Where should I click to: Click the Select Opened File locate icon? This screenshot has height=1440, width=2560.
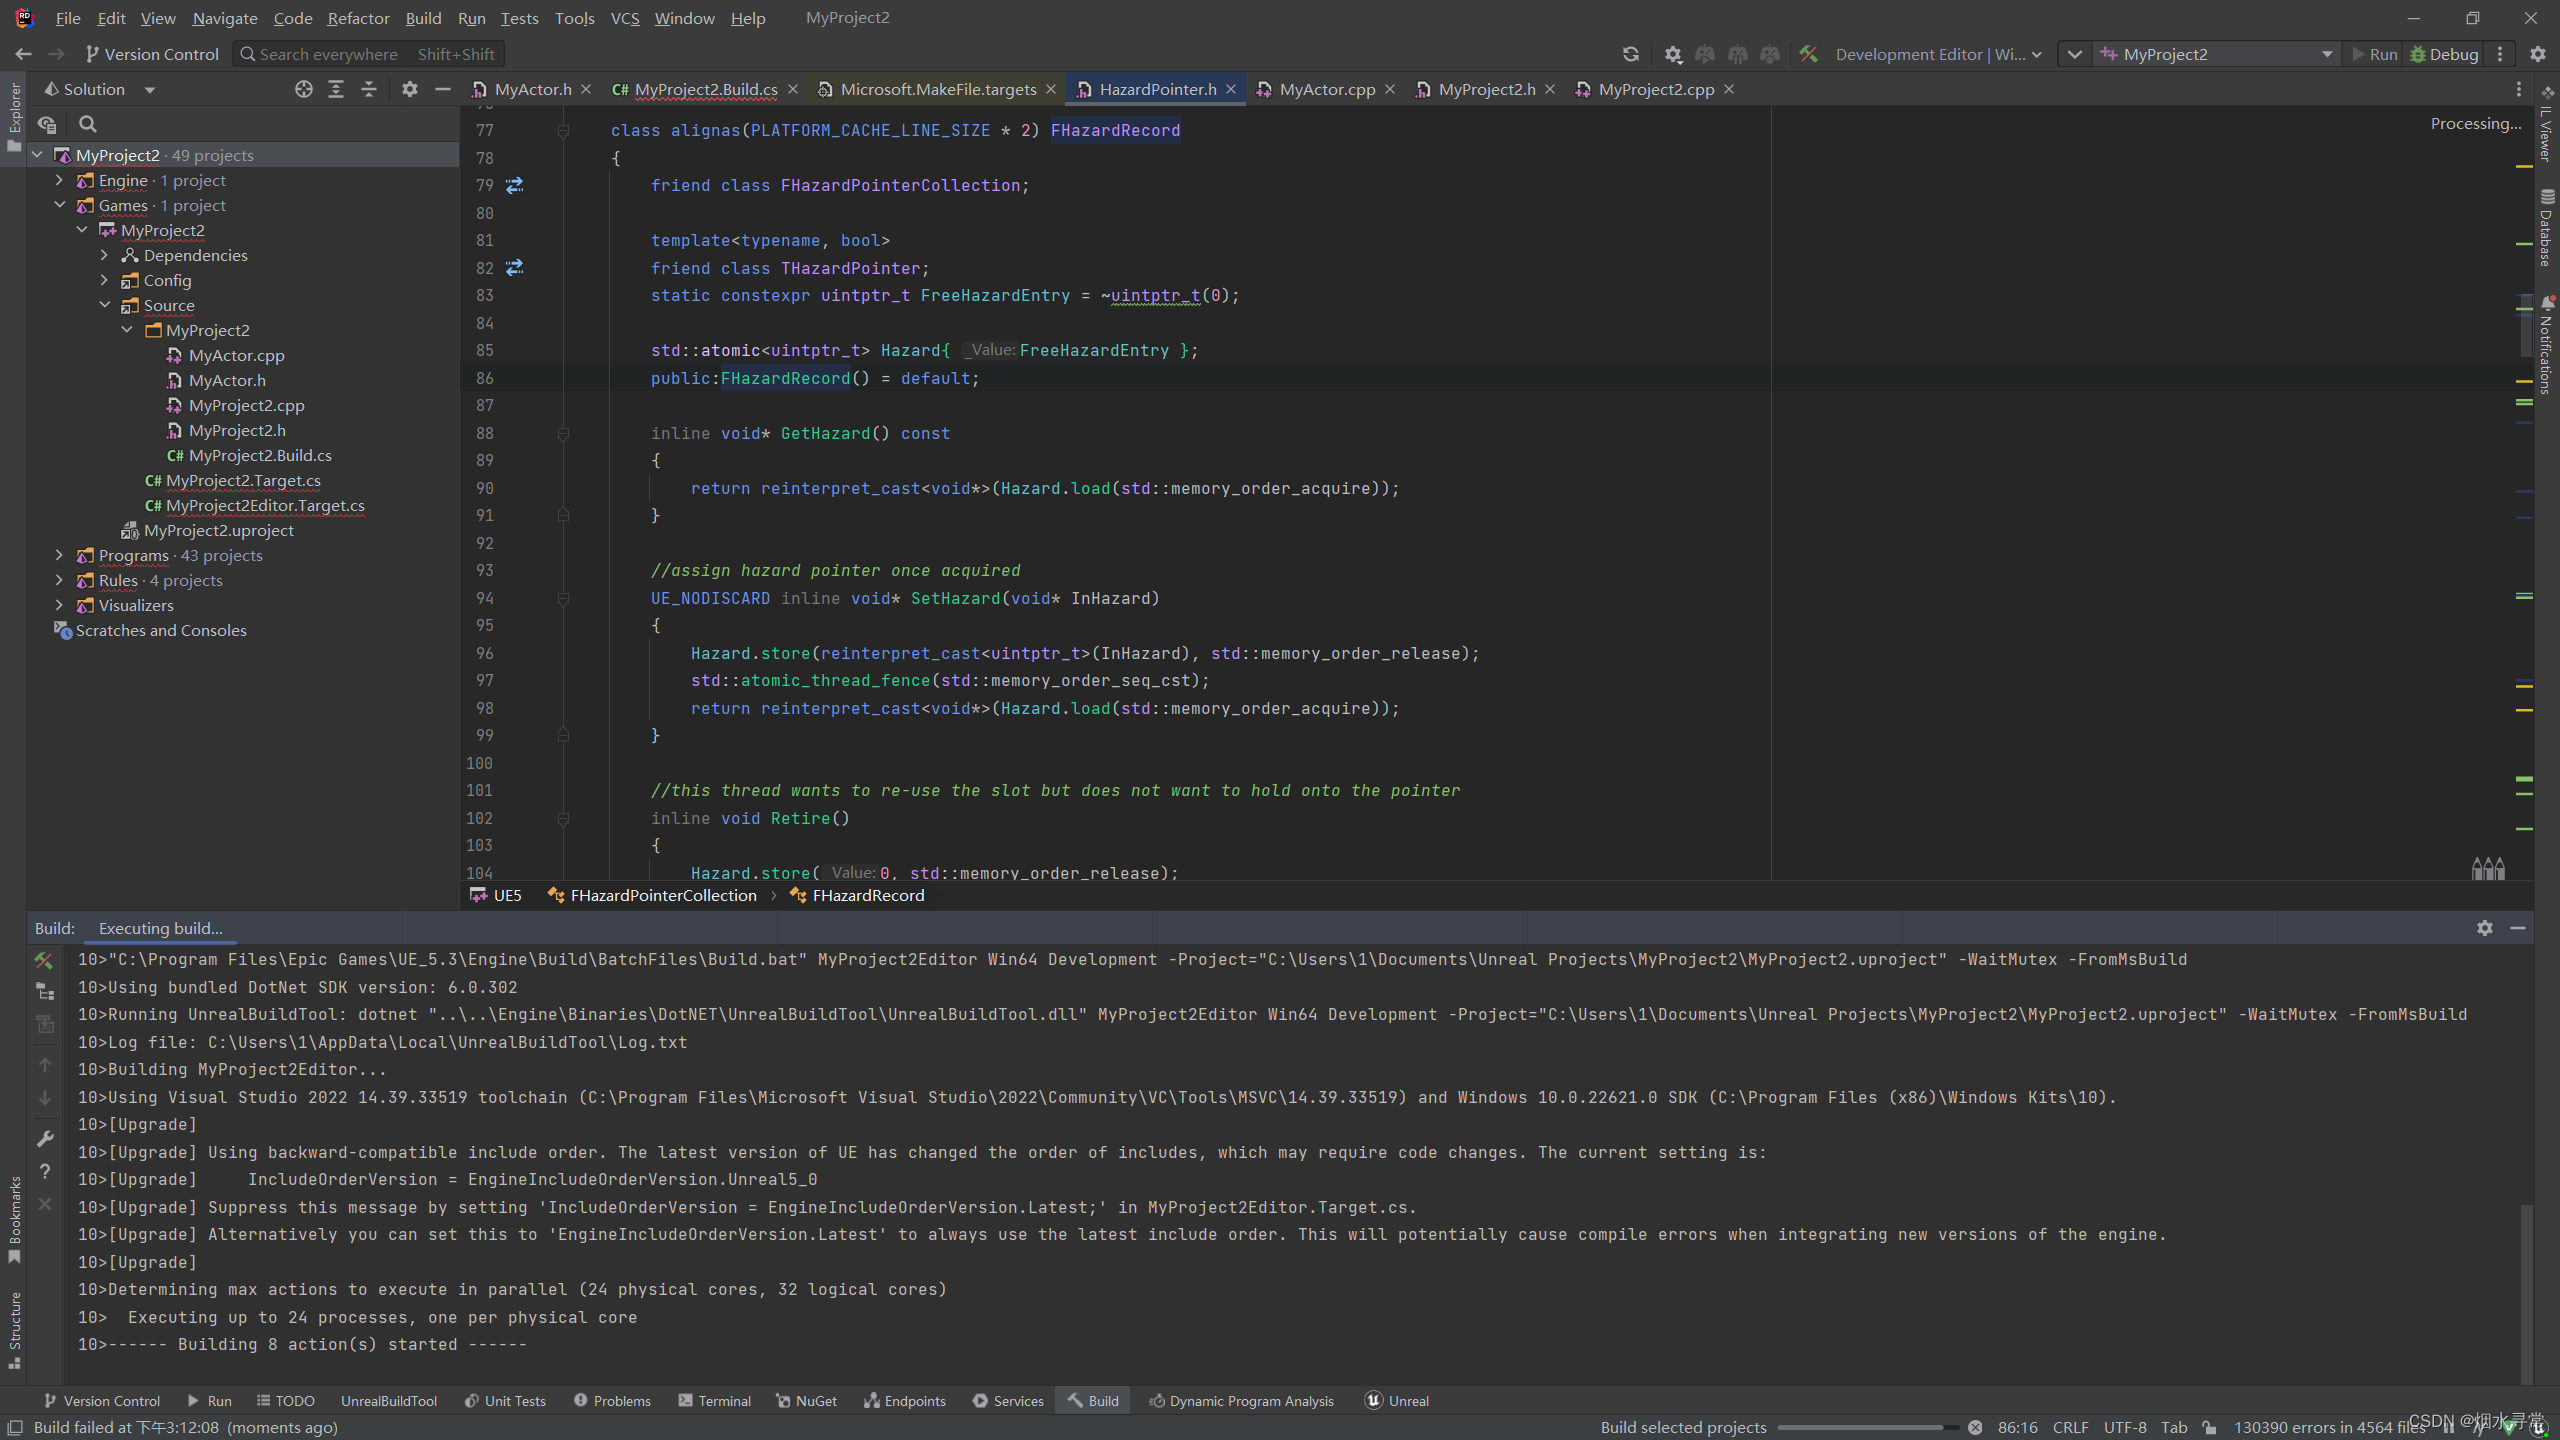[304, 89]
